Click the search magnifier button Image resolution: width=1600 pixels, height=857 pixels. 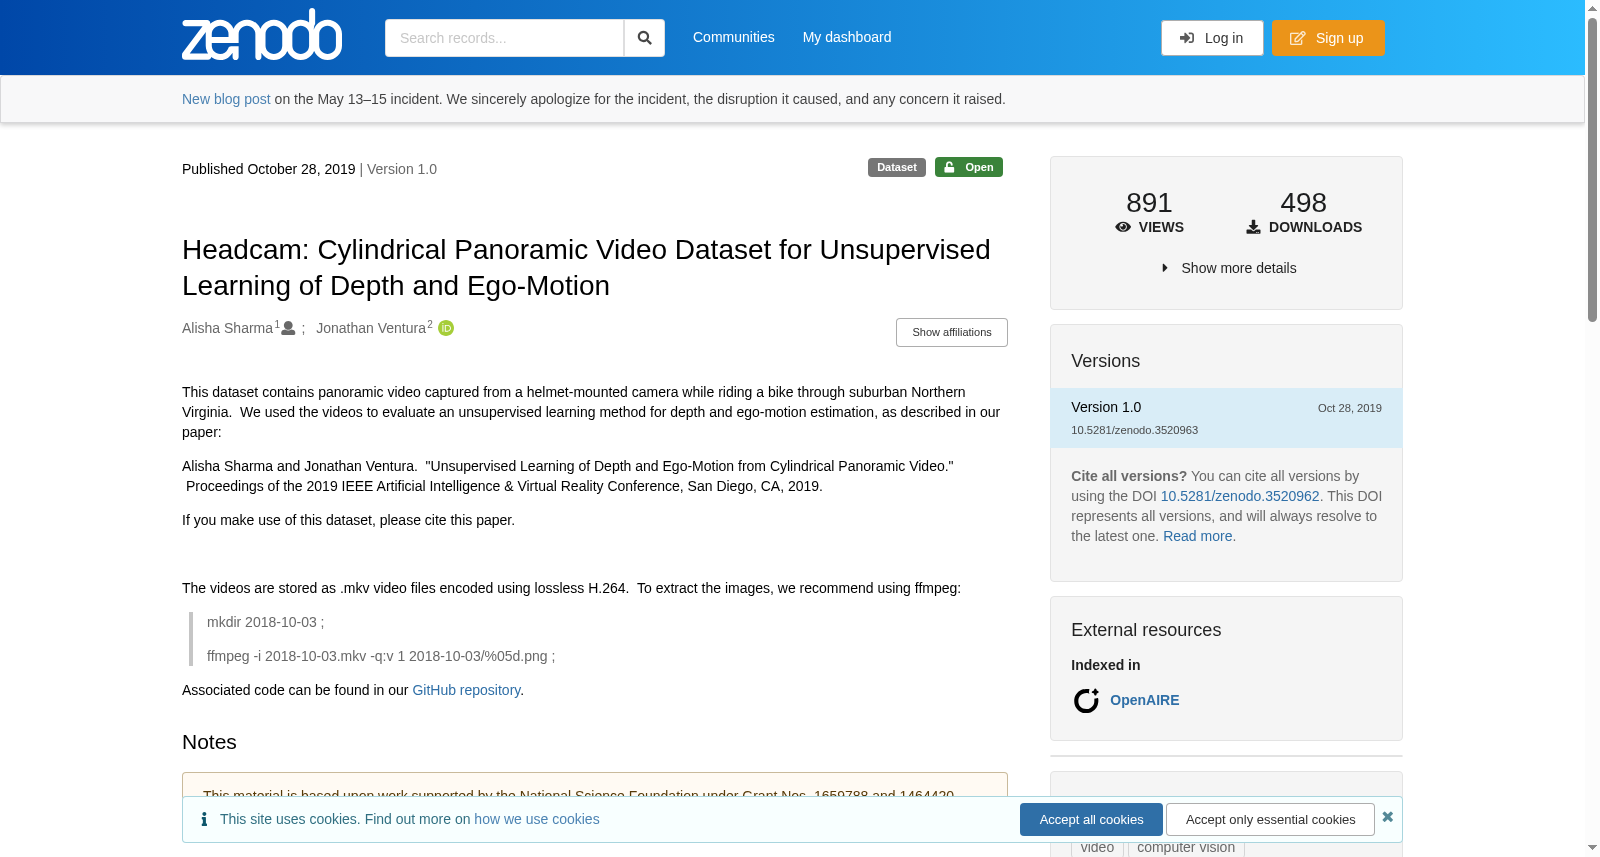pyautogui.click(x=644, y=38)
